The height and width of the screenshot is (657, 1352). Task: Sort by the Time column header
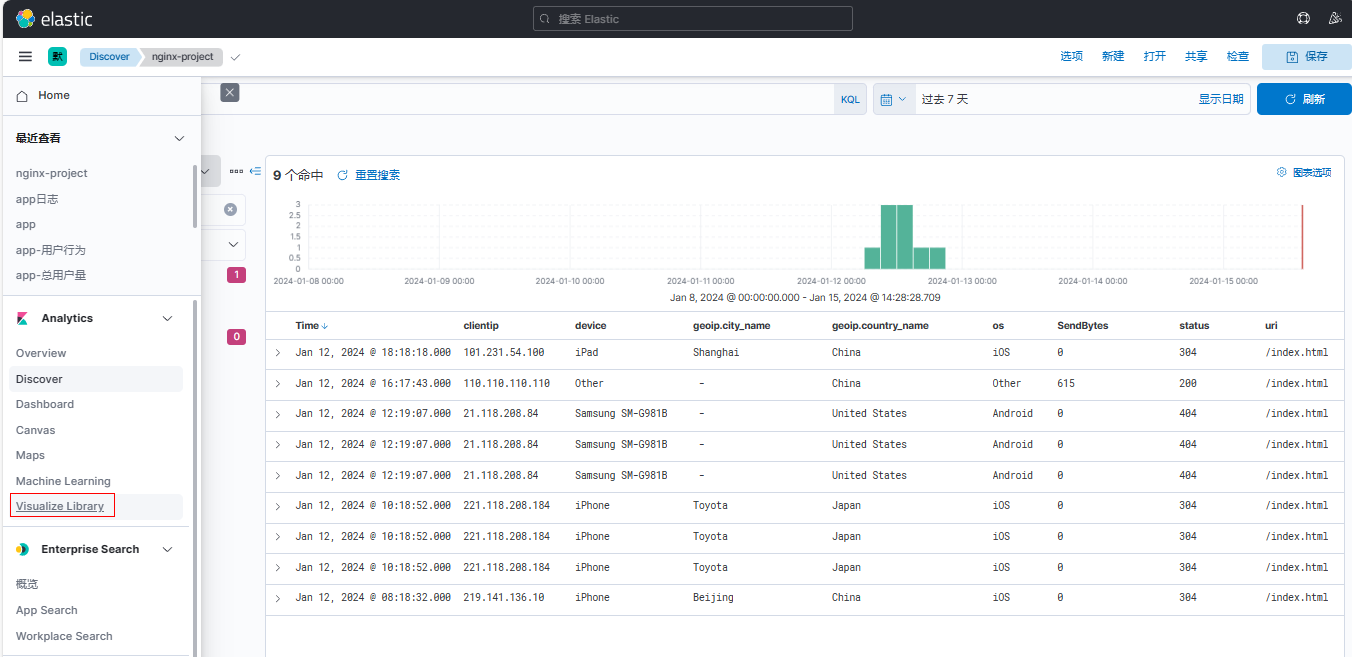[x=311, y=326]
